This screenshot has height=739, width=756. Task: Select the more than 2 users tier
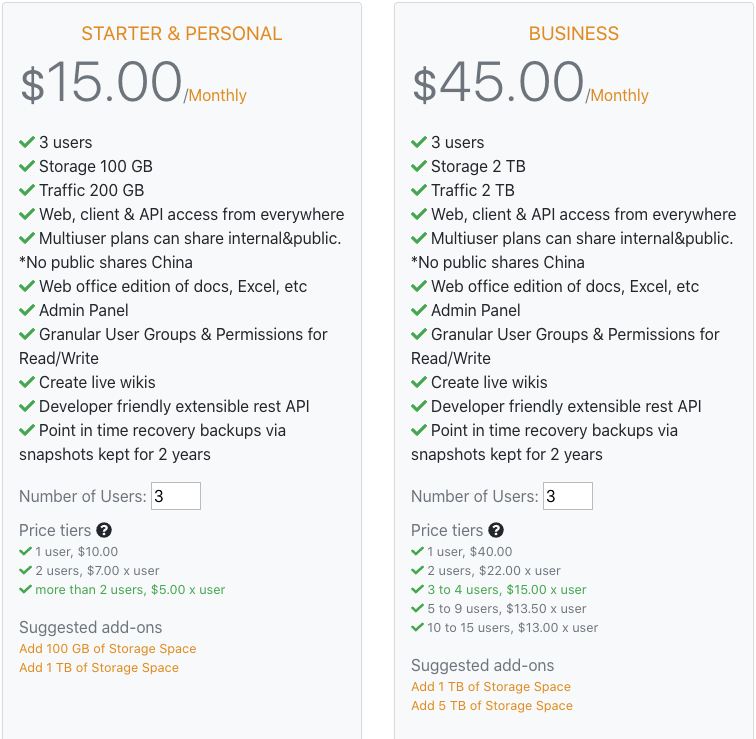(130, 590)
